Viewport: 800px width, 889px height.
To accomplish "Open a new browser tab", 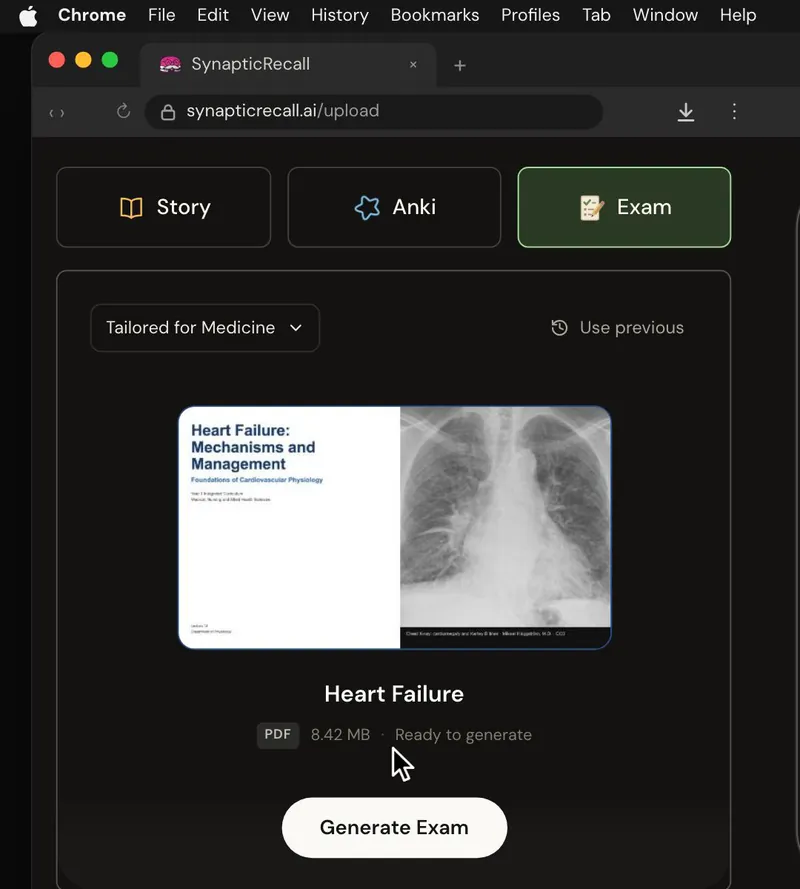I will [x=460, y=66].
